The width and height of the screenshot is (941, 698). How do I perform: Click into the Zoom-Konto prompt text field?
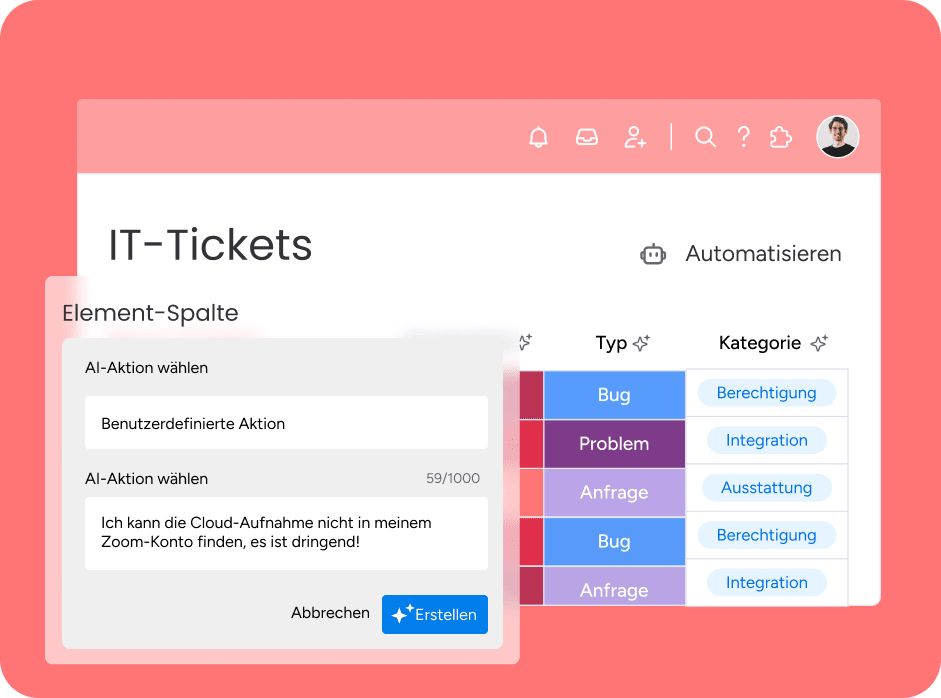286,533
